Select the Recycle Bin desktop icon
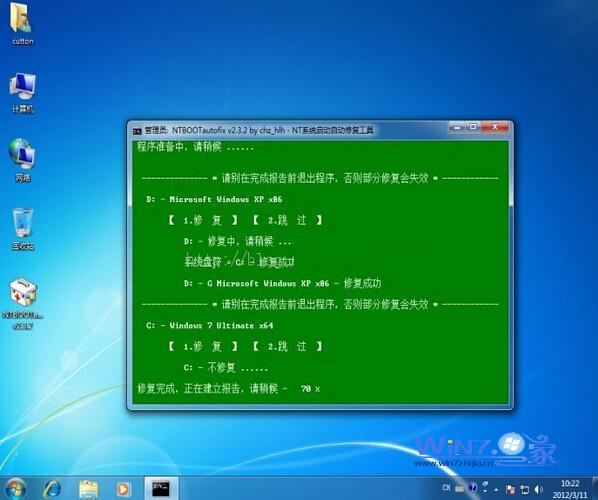Screen dimensions: 598x500 coord(23,229)
